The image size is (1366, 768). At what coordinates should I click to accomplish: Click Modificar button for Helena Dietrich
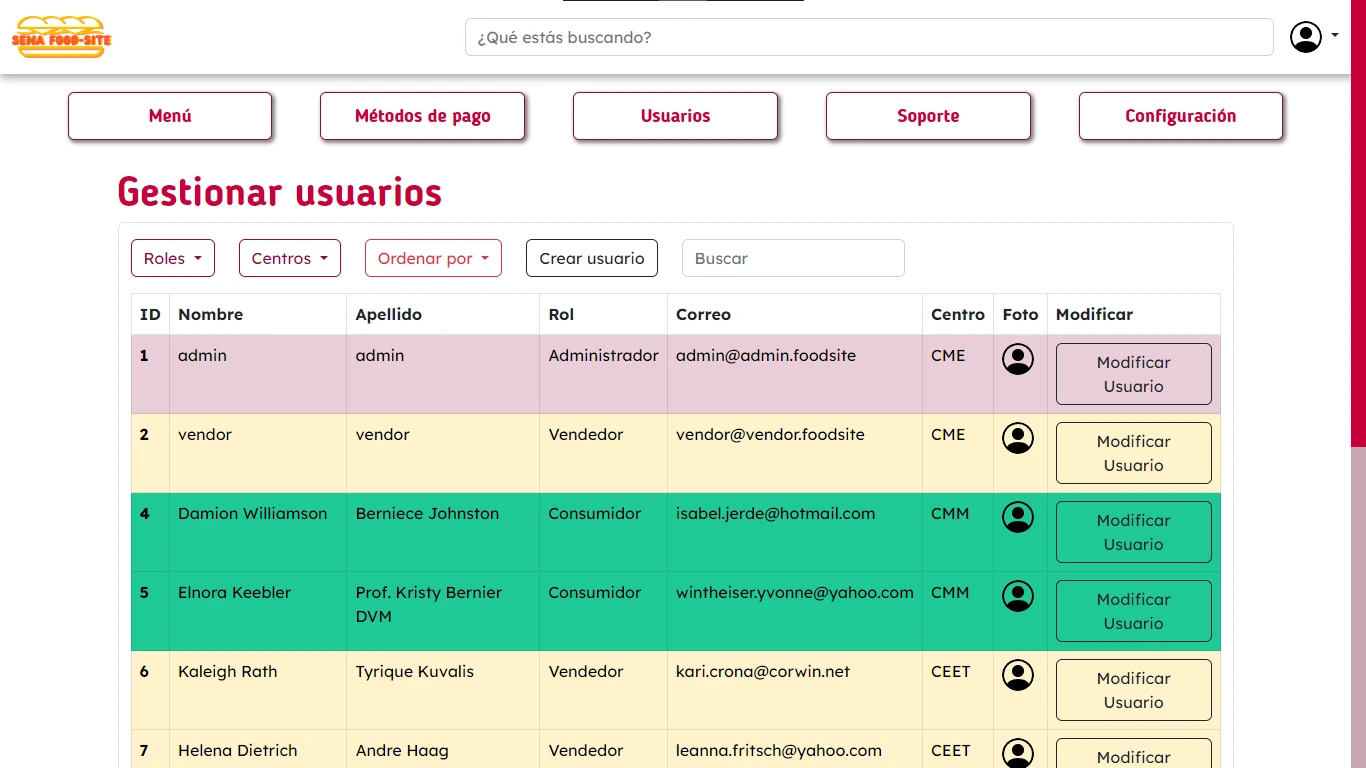(x=1134, y=754)
